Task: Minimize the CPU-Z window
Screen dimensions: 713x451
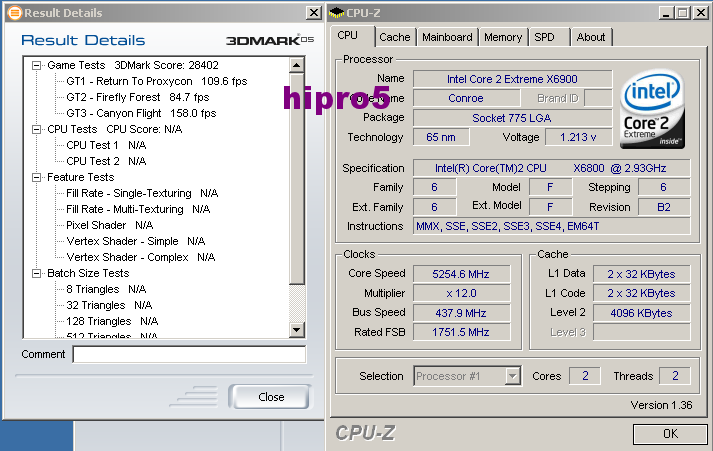Action: 666,13
